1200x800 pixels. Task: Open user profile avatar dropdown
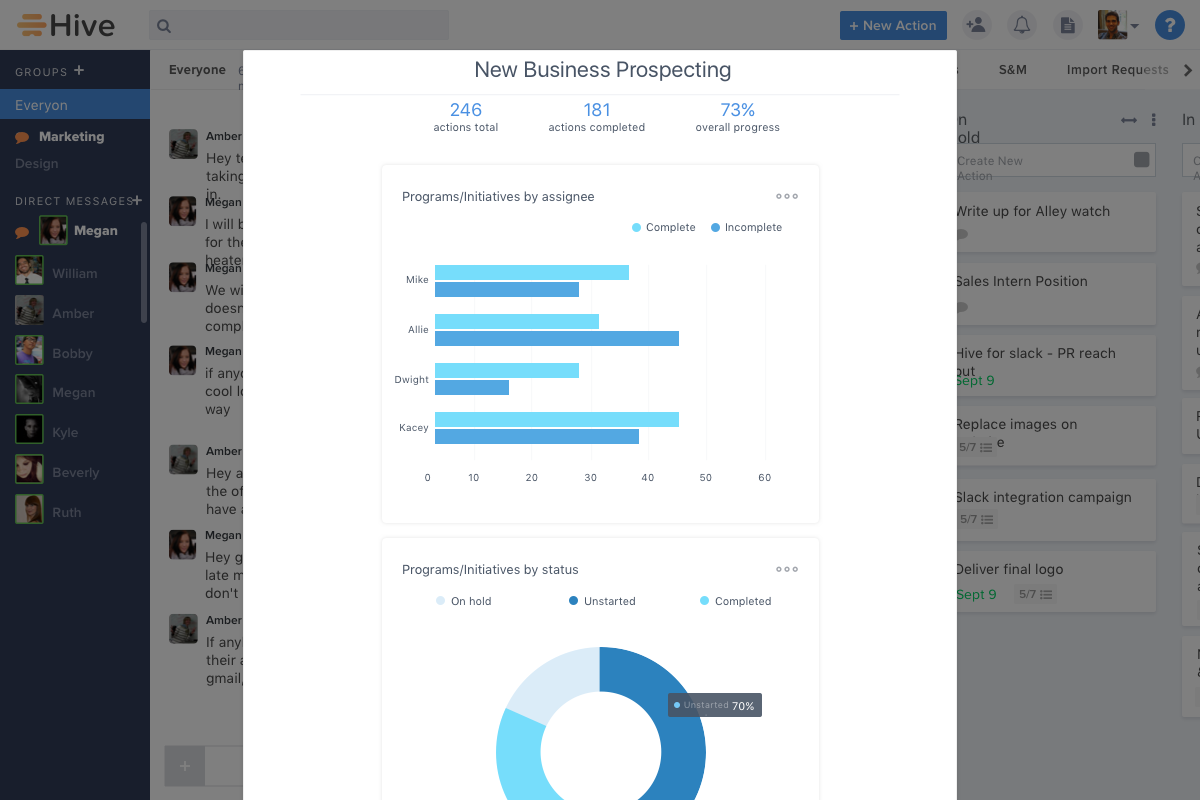pyautogui.click(x=1118, y=26)
